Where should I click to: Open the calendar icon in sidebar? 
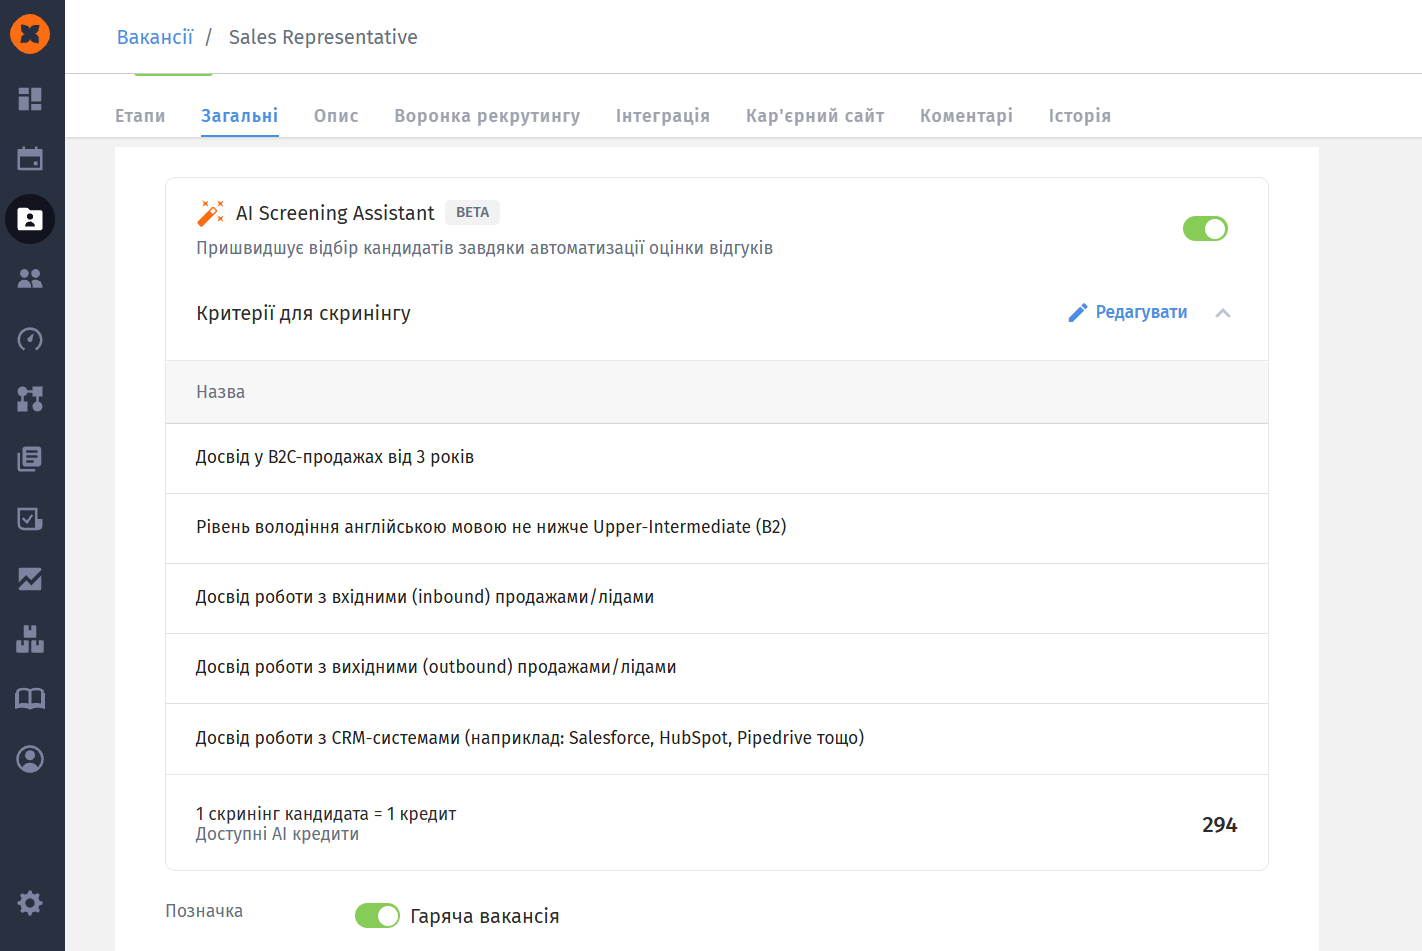30,158
